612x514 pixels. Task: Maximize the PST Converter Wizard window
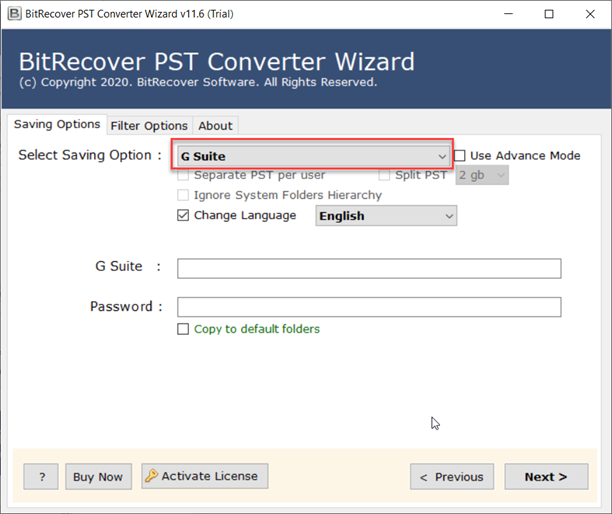549,14
